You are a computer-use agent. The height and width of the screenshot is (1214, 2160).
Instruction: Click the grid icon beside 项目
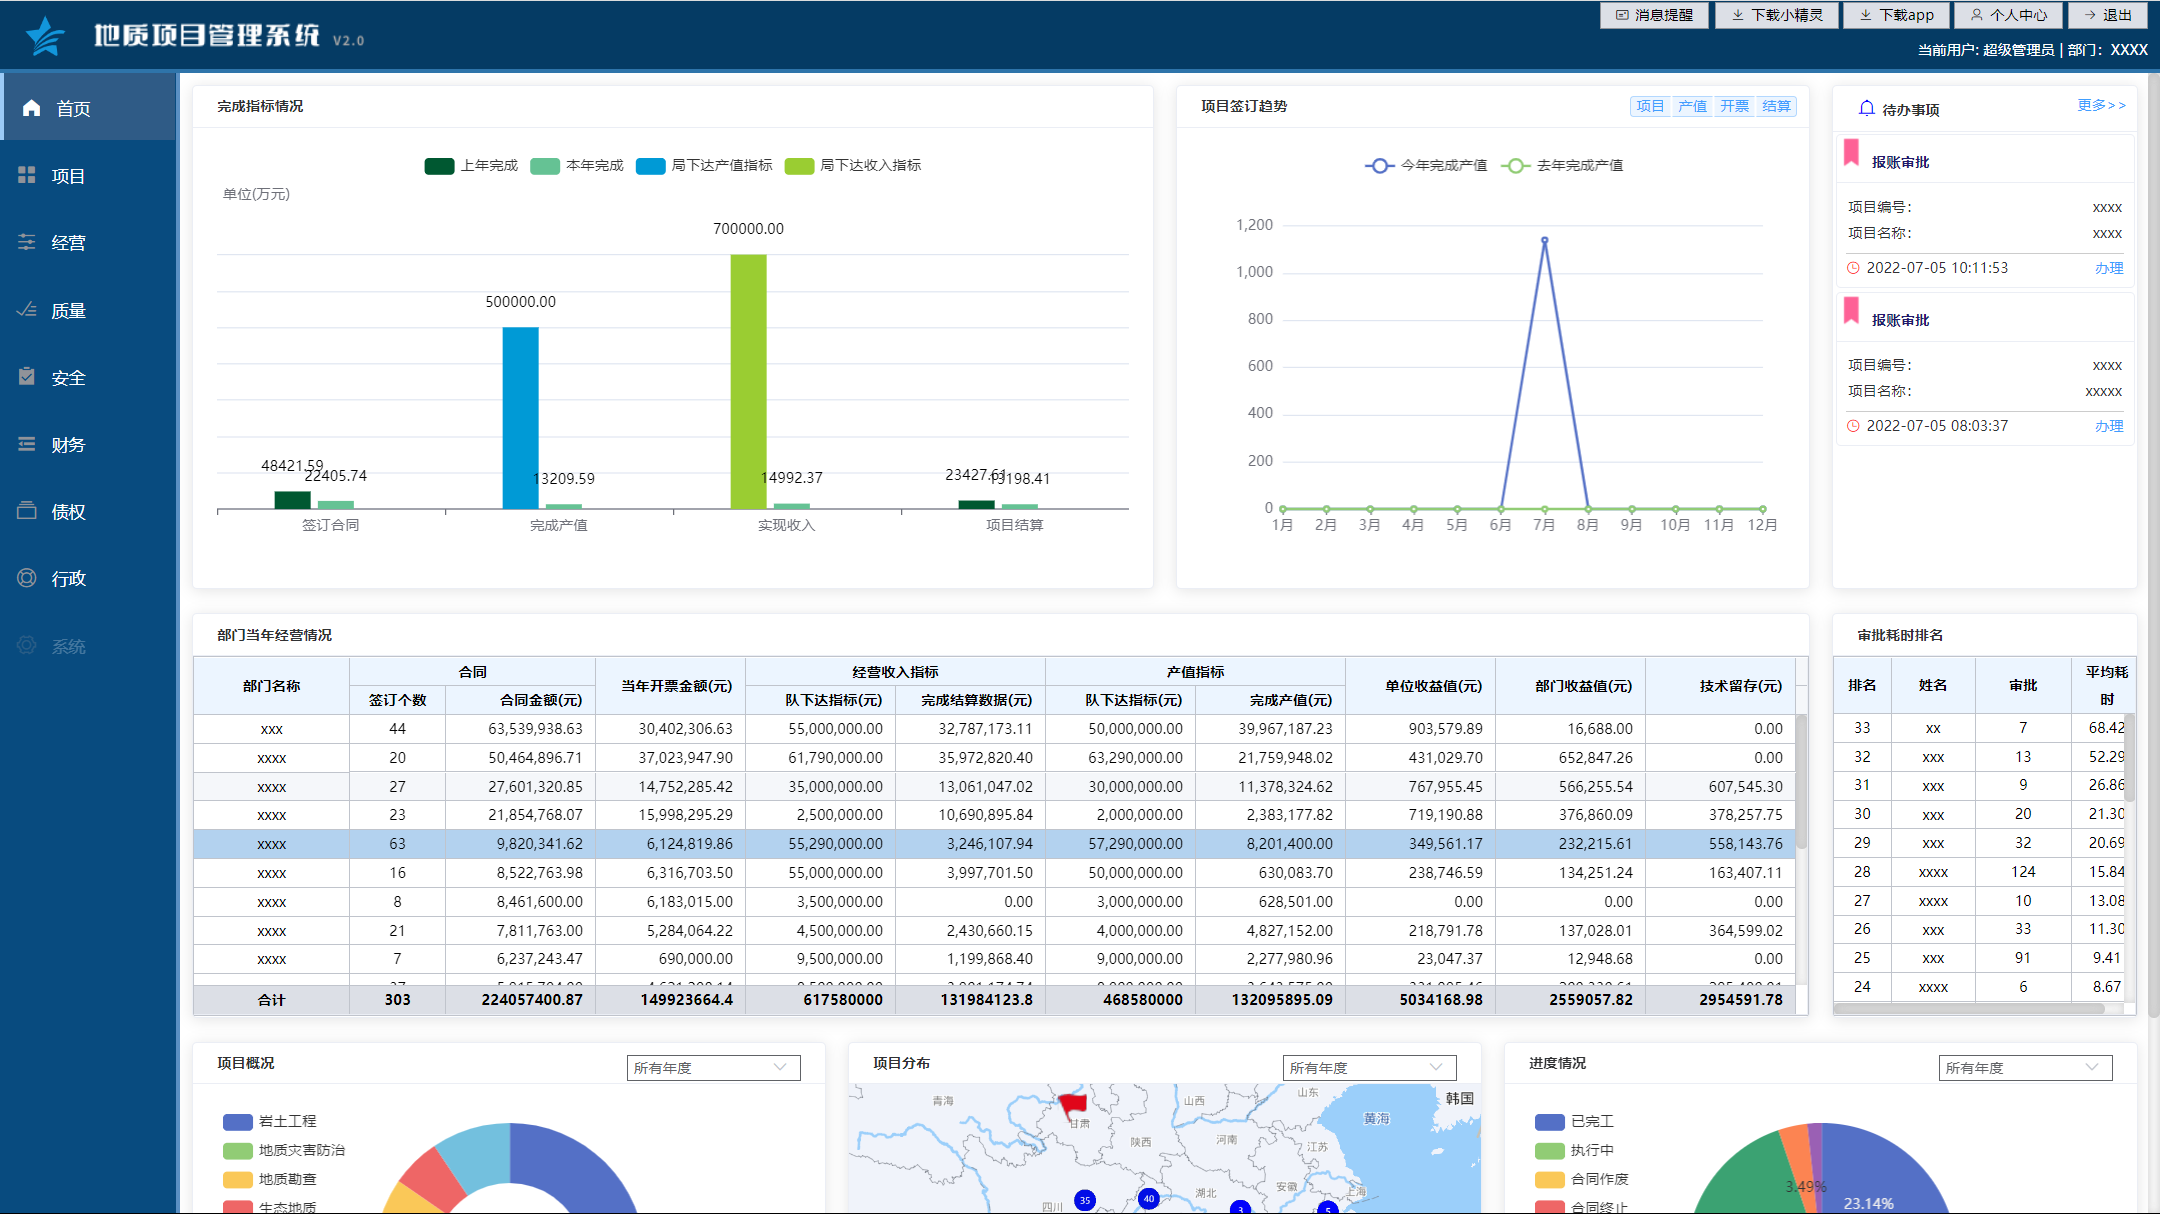(27, 175)
